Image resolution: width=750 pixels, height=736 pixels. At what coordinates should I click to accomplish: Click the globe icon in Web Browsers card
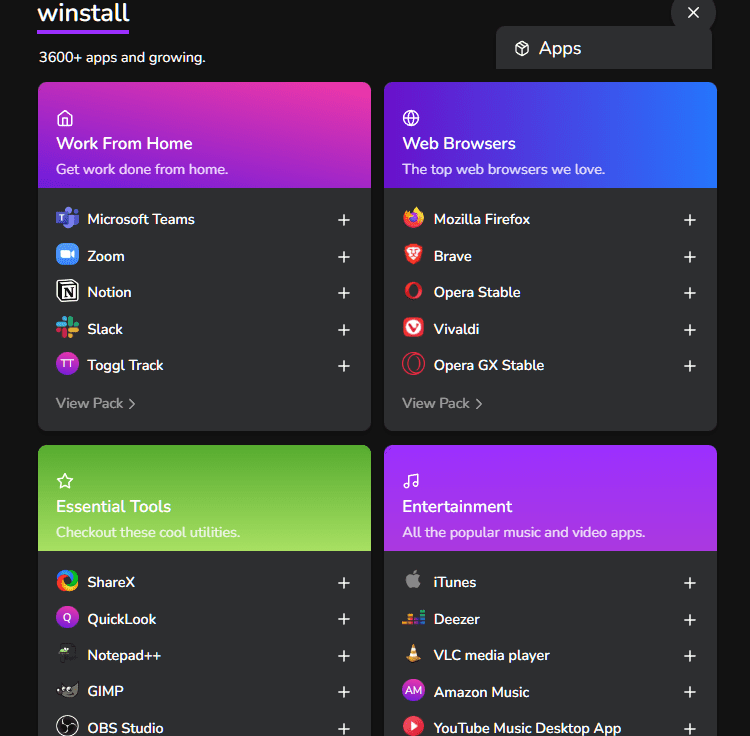pos(411,118)
